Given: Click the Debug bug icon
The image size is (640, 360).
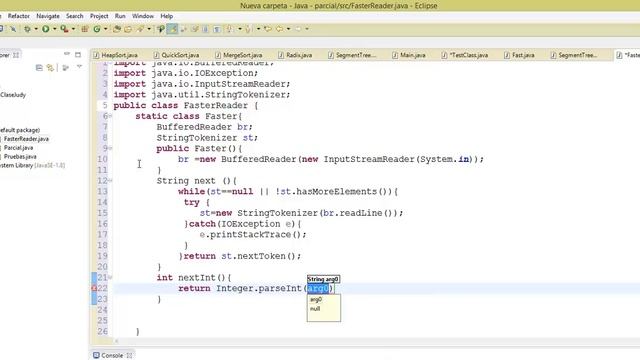Looking at the screenshot, I should tap(27, 29).
